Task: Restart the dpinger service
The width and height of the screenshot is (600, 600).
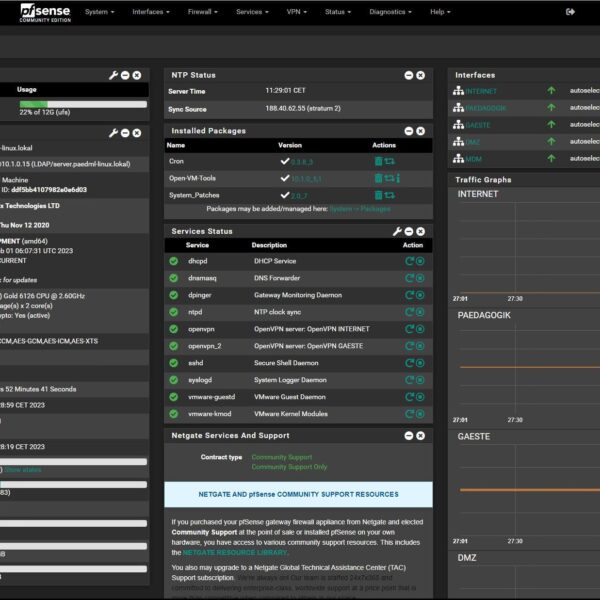Action: (x=409, y=295)
